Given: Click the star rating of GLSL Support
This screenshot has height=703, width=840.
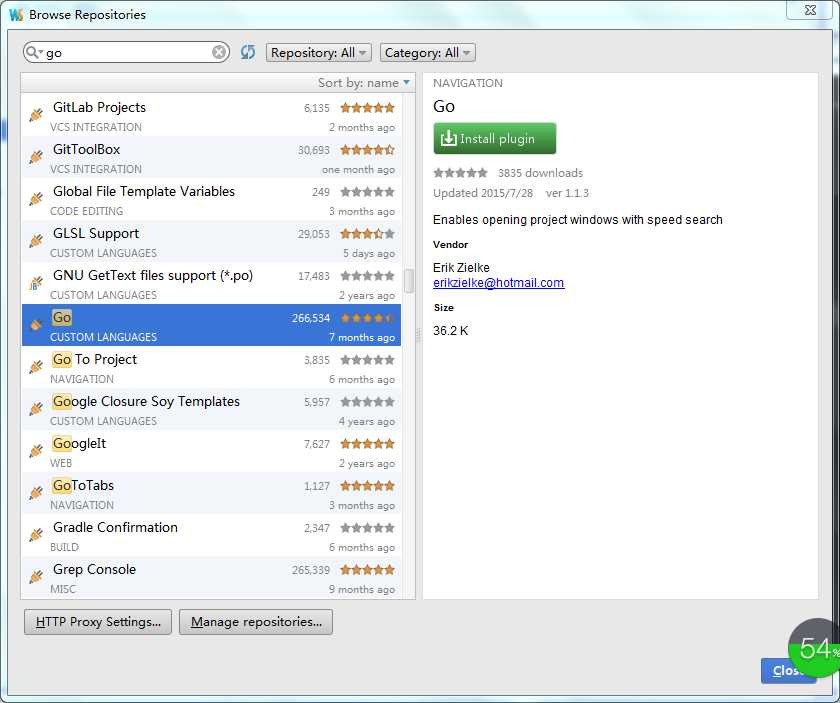Looking at the screenshot, I should [368, 234].
